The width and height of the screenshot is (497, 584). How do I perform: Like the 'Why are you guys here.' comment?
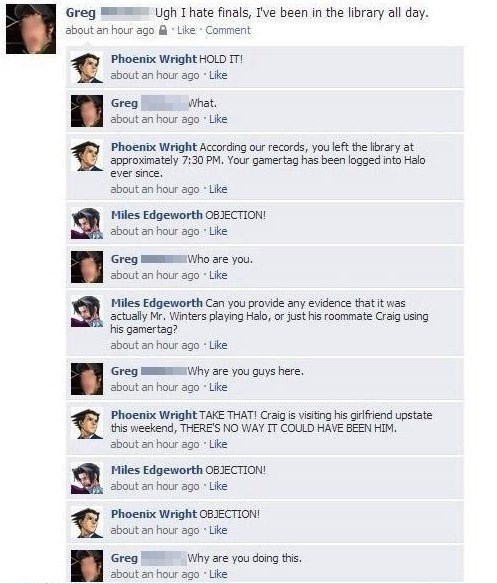218,387
